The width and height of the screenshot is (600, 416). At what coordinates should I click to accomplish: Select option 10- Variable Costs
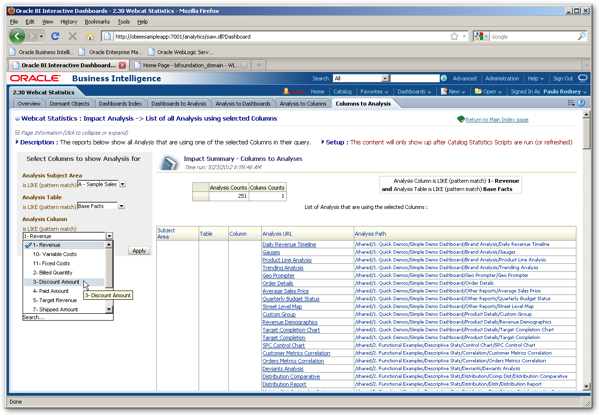coord(64,254)
